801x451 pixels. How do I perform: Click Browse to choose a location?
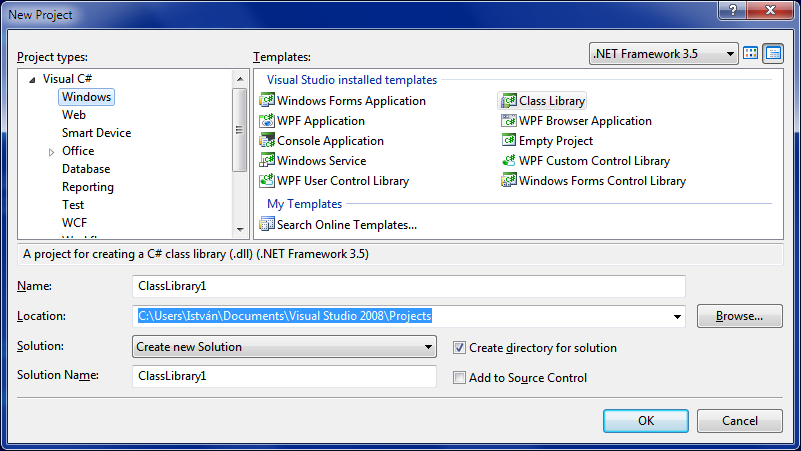coord(740,316)
